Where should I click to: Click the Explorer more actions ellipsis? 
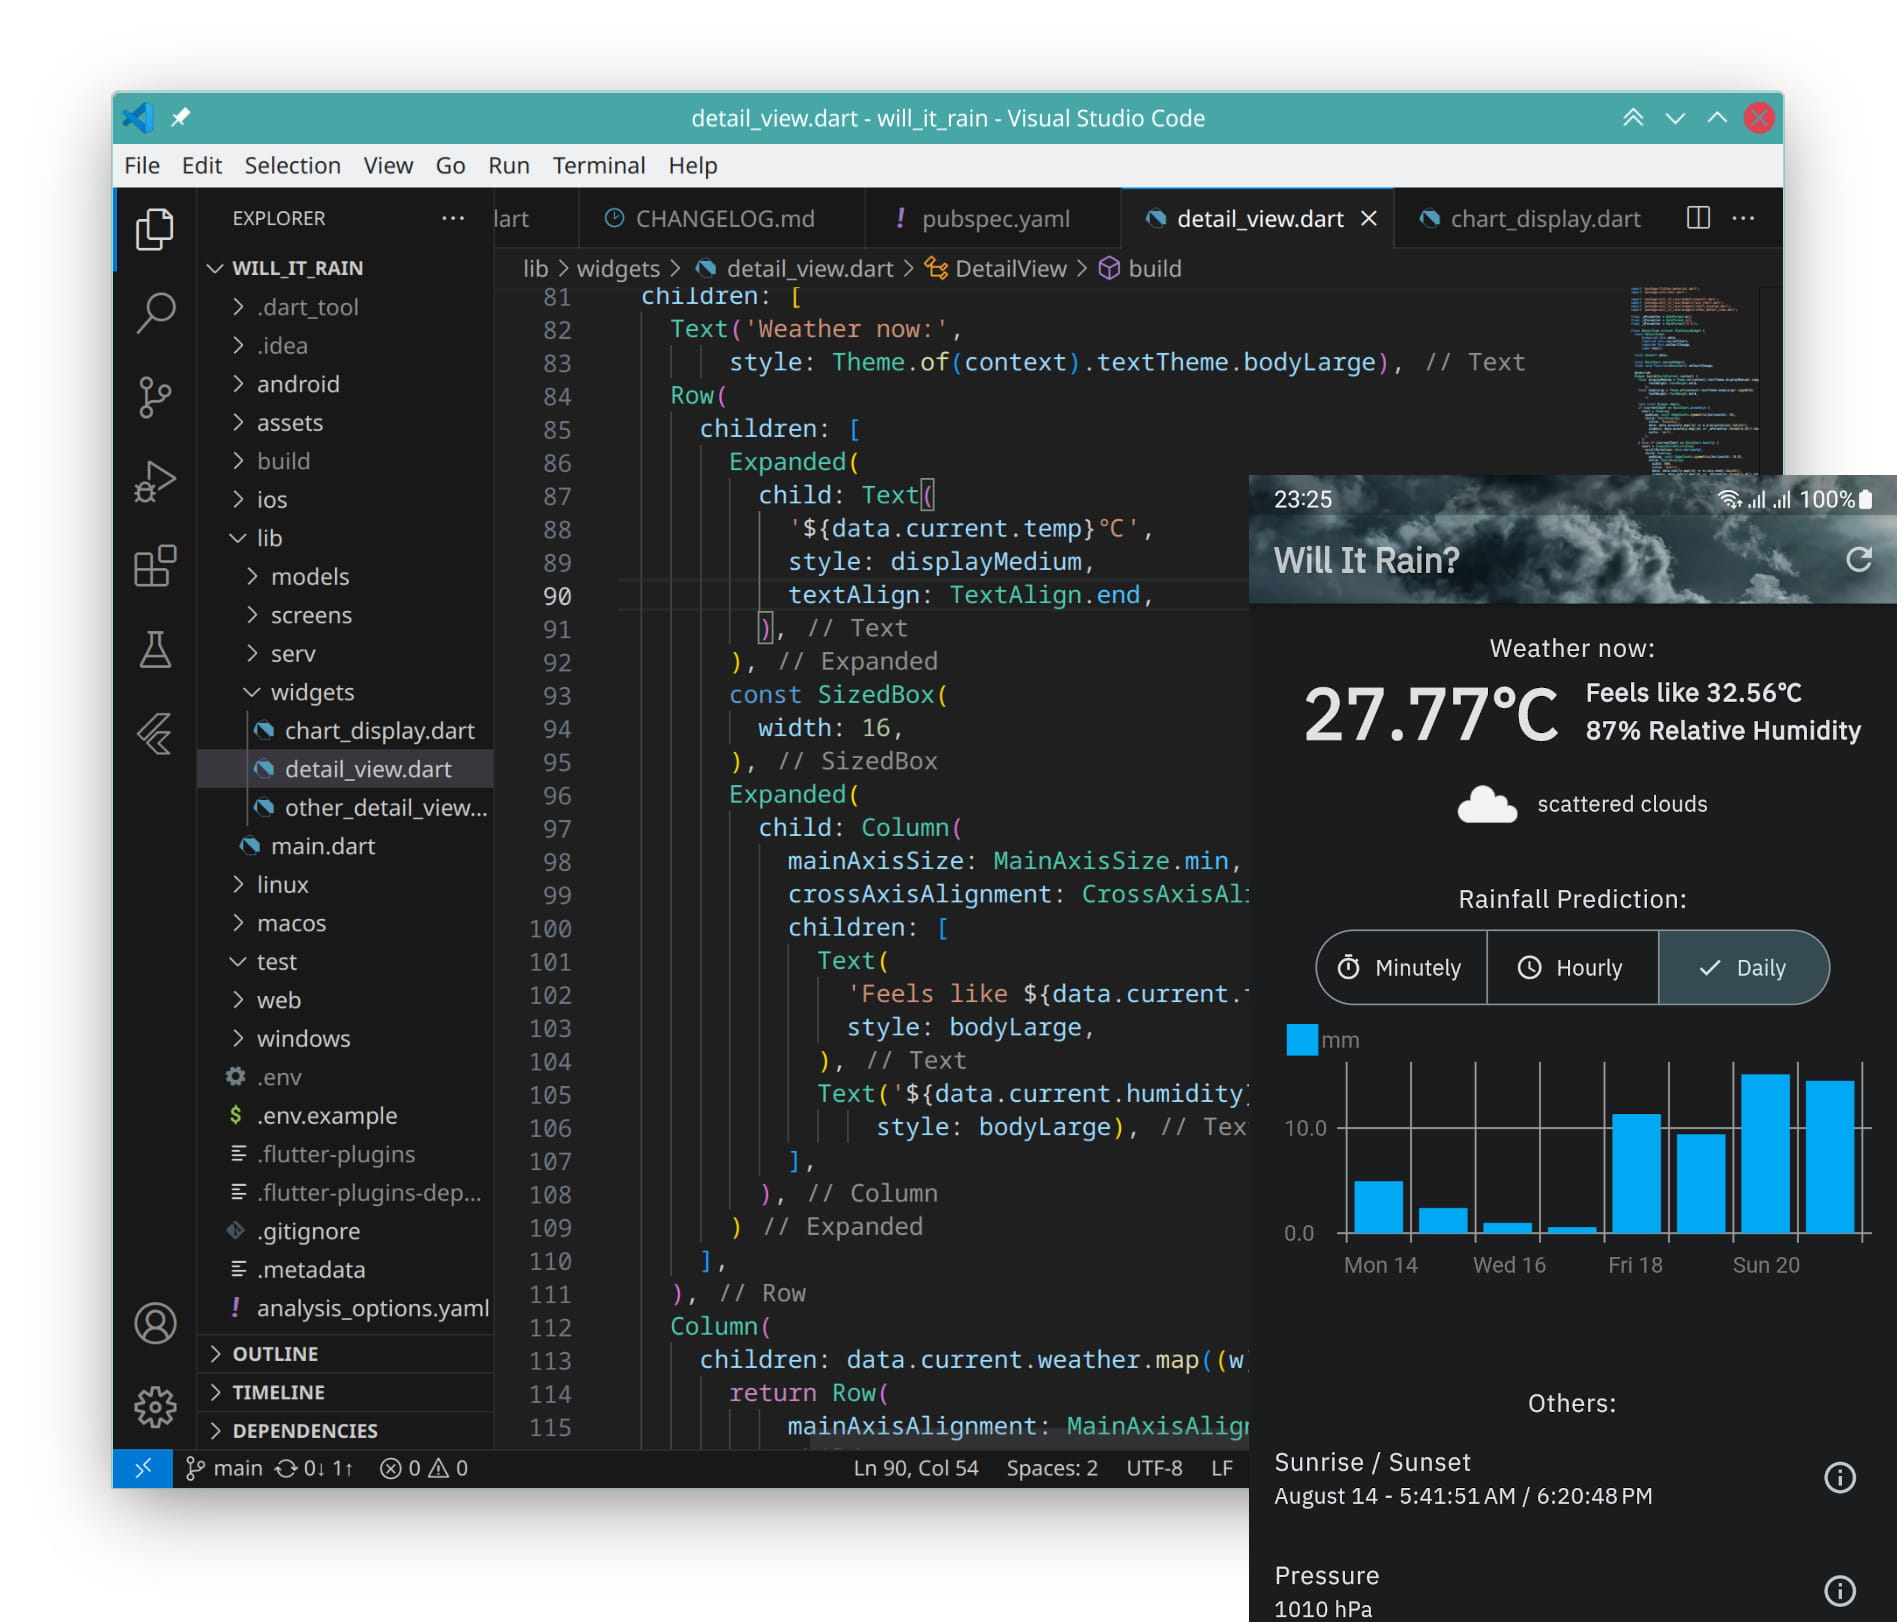coord(453,218)
